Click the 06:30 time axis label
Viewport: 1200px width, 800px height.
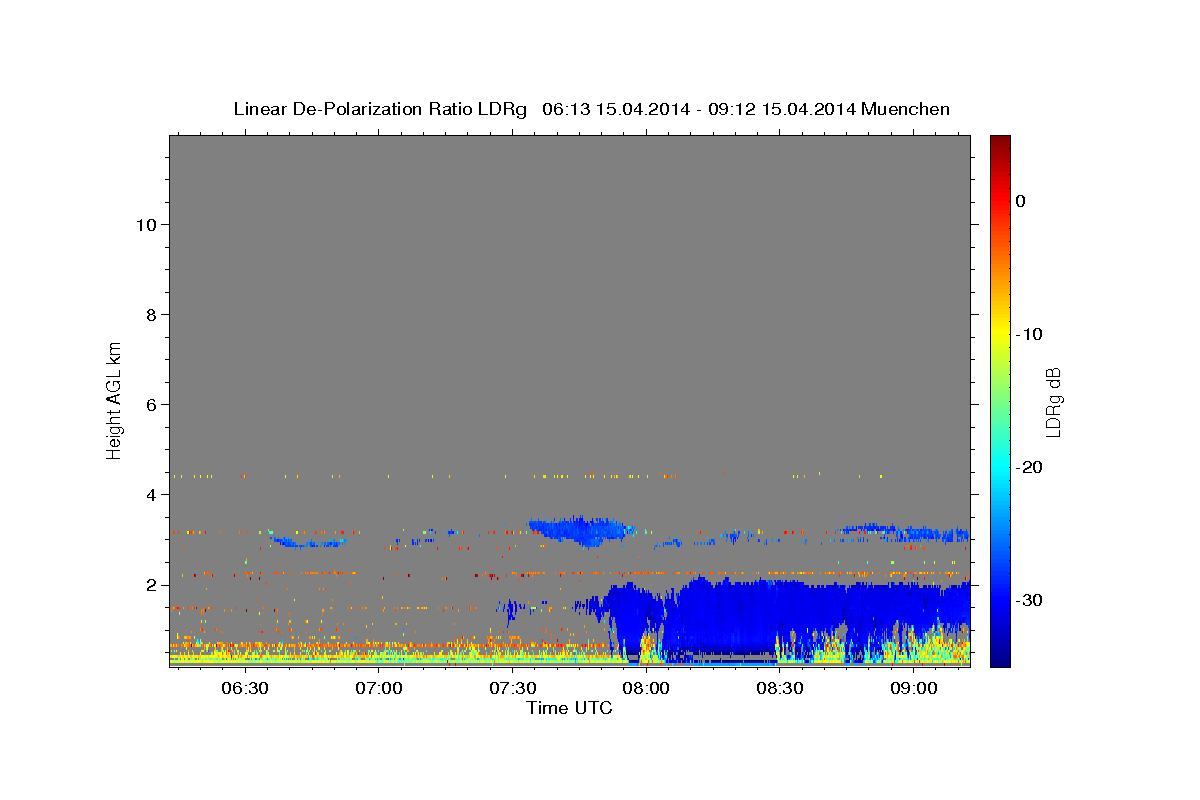point(244,689)
